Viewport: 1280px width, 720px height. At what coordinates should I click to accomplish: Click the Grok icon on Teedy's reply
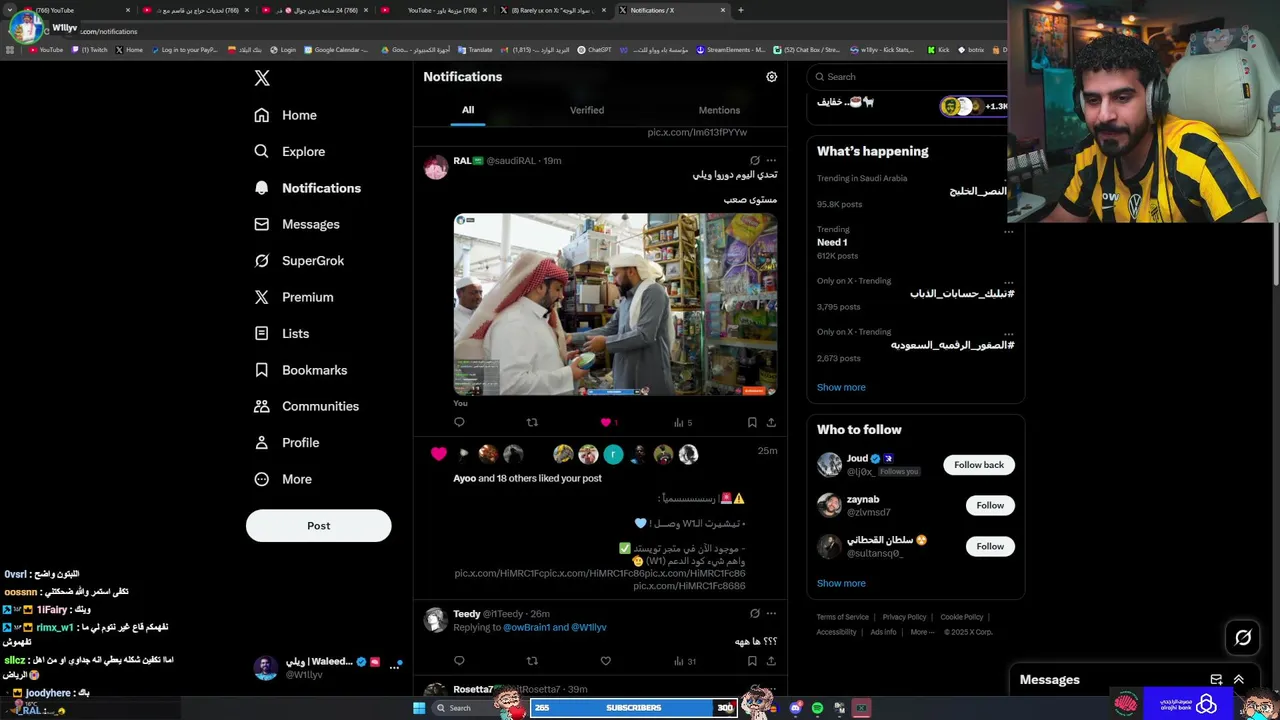755,613
